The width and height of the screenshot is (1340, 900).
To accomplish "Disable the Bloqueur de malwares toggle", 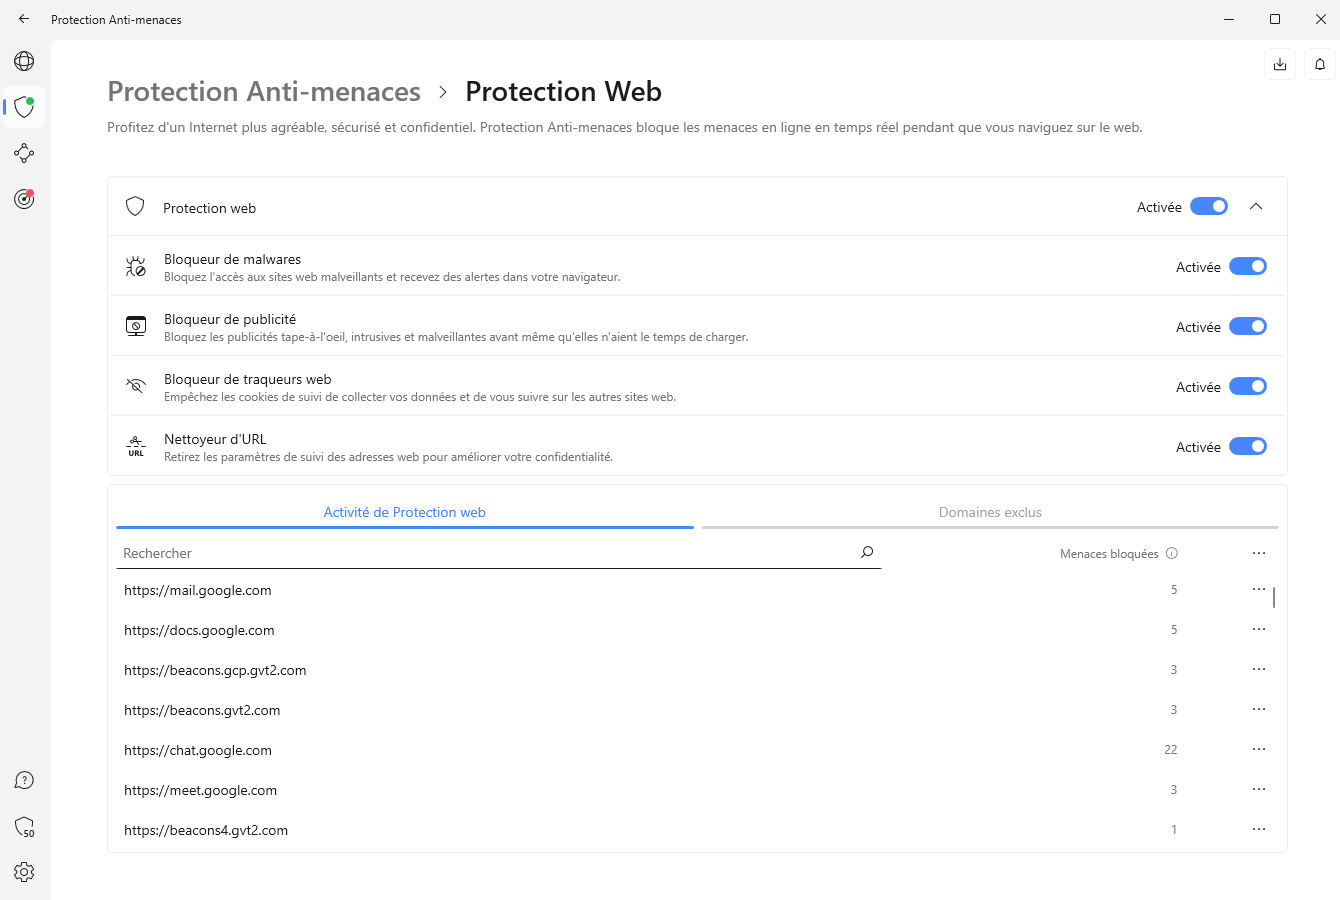I will pos(1247,267).
